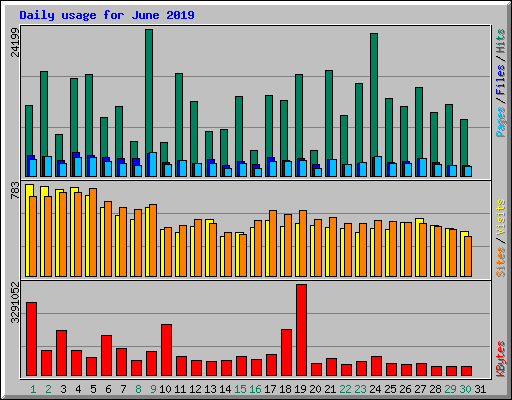Click the red "KBytes" legend label
The height and width of the screenshot is (400, 512).
click(x=501, y=359)
